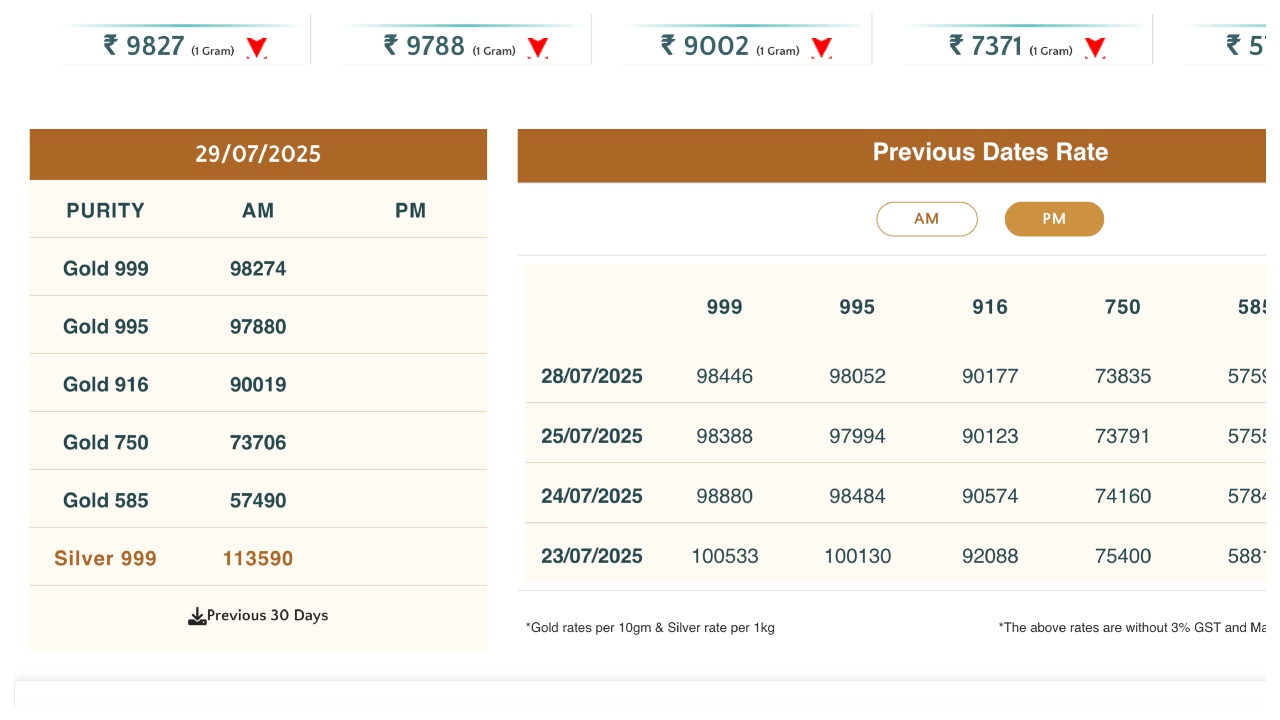Select the 23/07/2025 row date
This screenshot has width=1280, height=720.
[x=592, y=556]
